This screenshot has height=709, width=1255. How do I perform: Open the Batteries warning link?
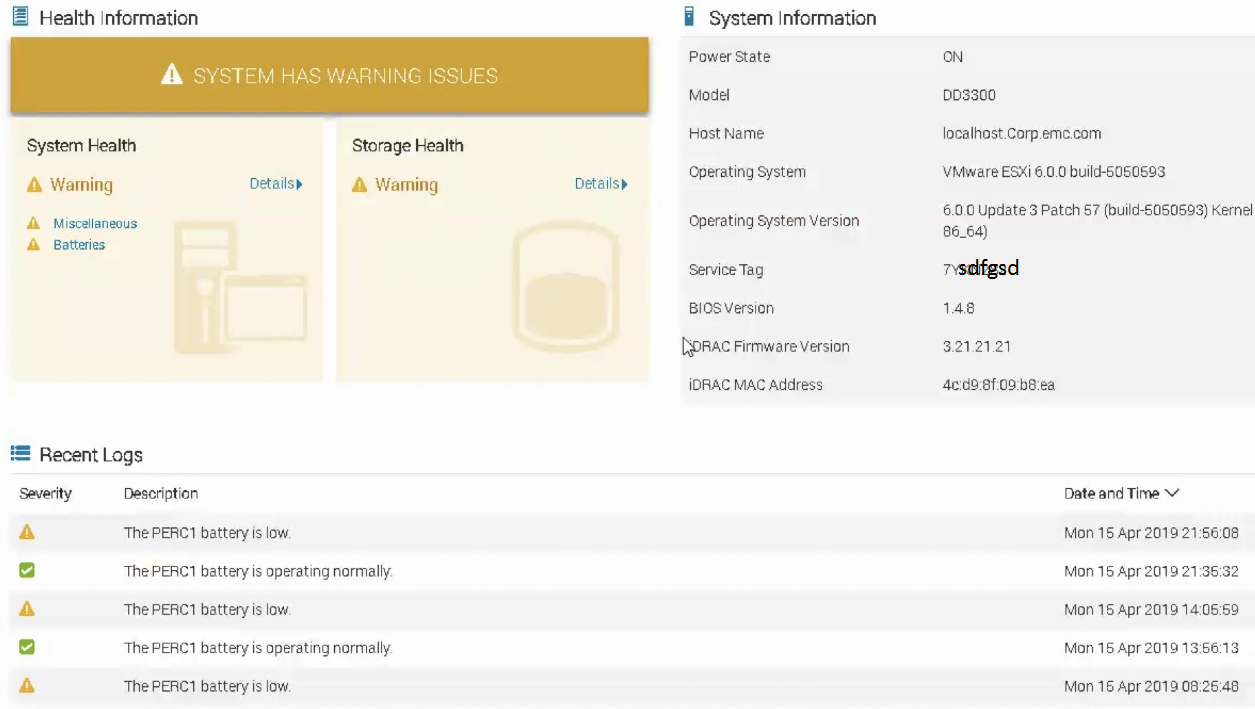[x=79, y=244]
